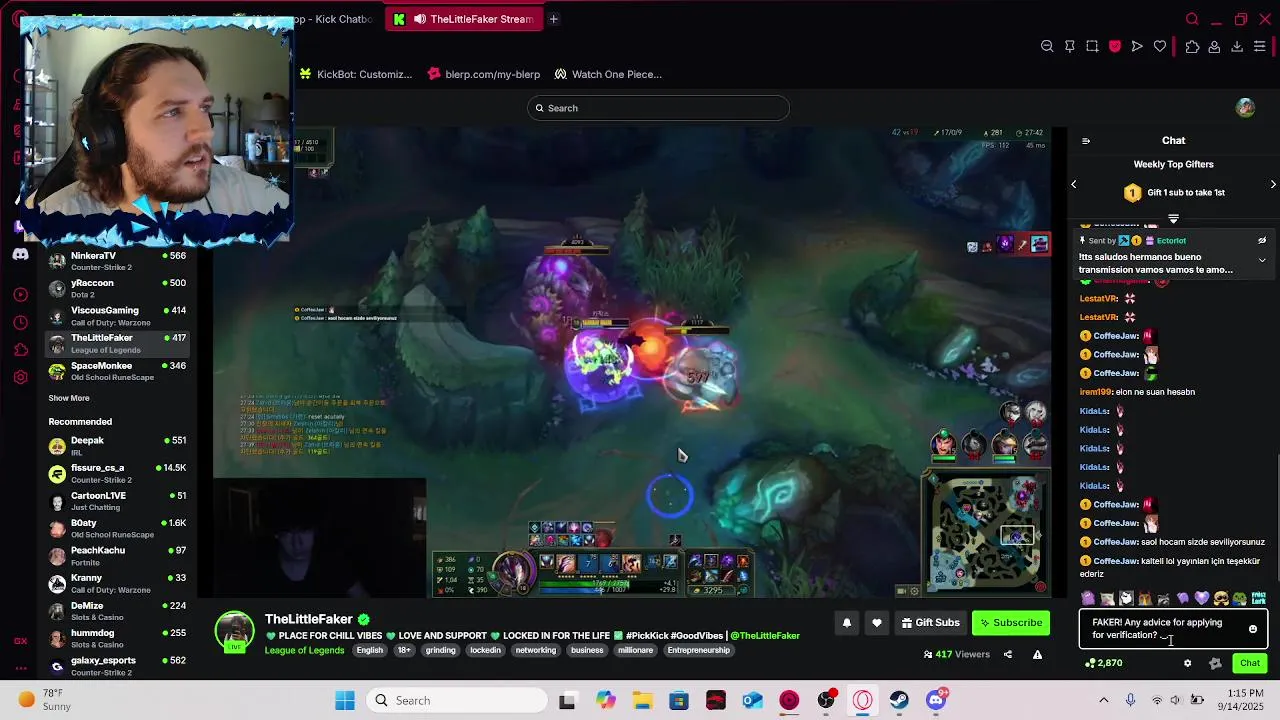Open the browser profile icon
The width and height of the screenshot is (1280, 720).
coord(1214,46)
